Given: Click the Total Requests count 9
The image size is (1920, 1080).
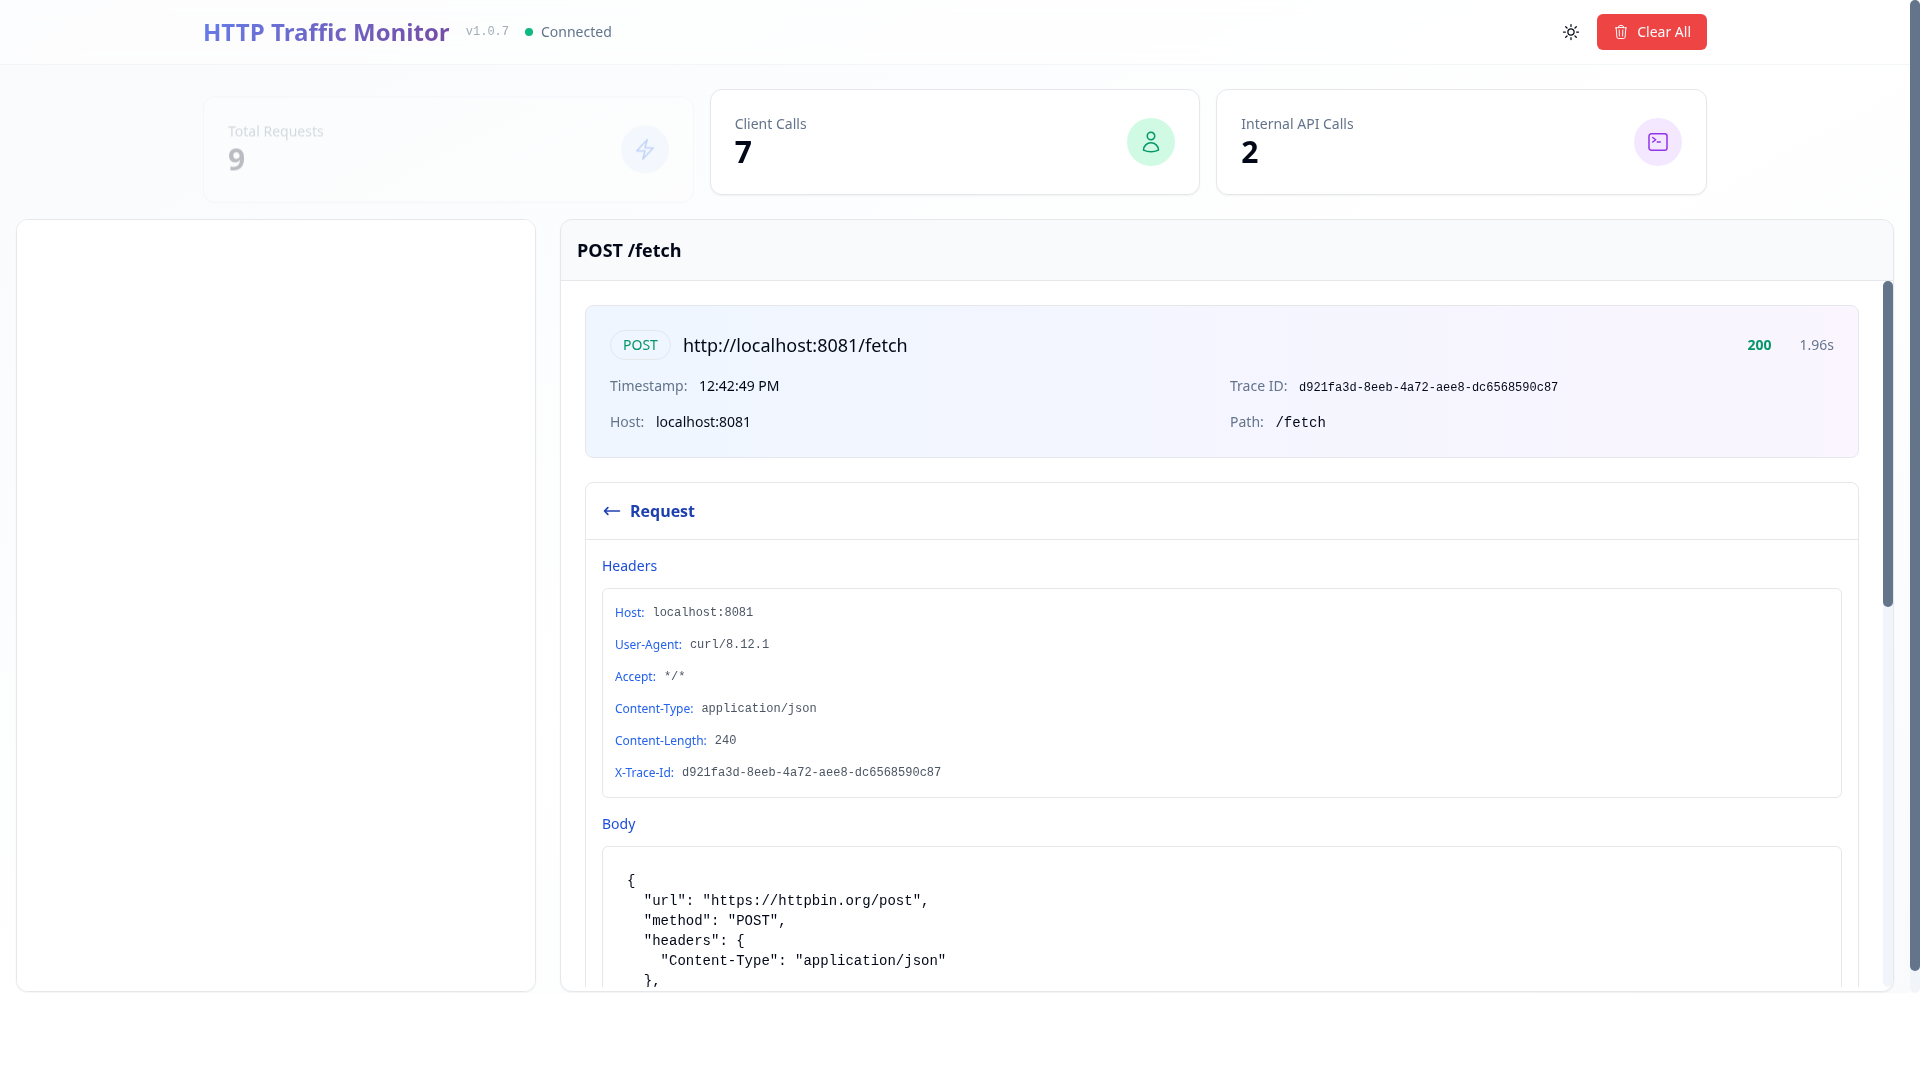Looking at the screenshot, I should click(237, 160).
